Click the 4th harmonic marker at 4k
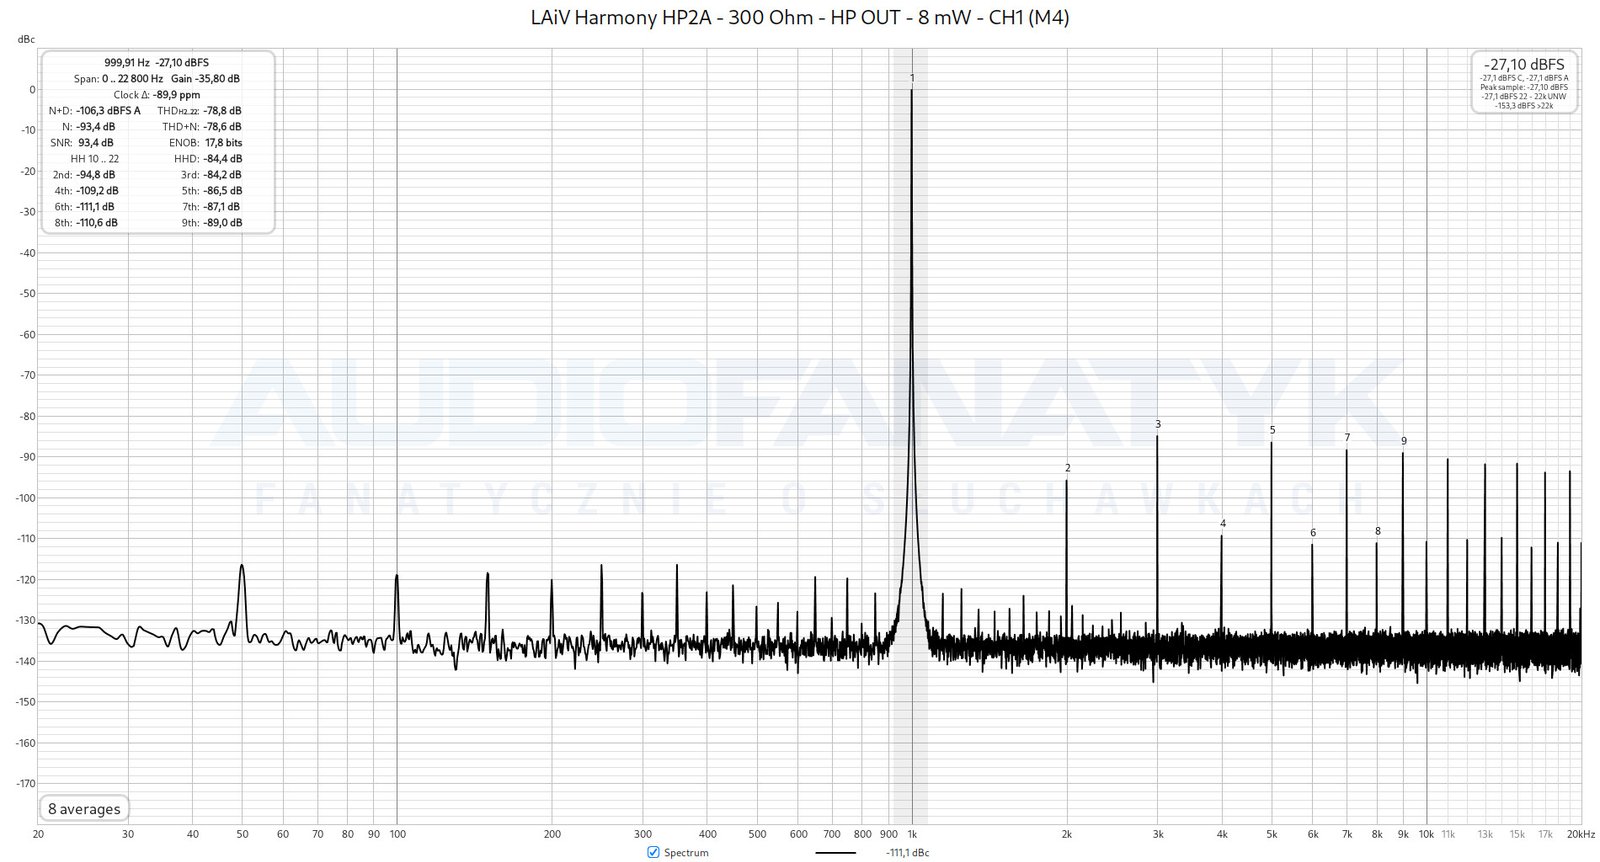Viewport: 1600px width, 862px height. click(1222, 524)
